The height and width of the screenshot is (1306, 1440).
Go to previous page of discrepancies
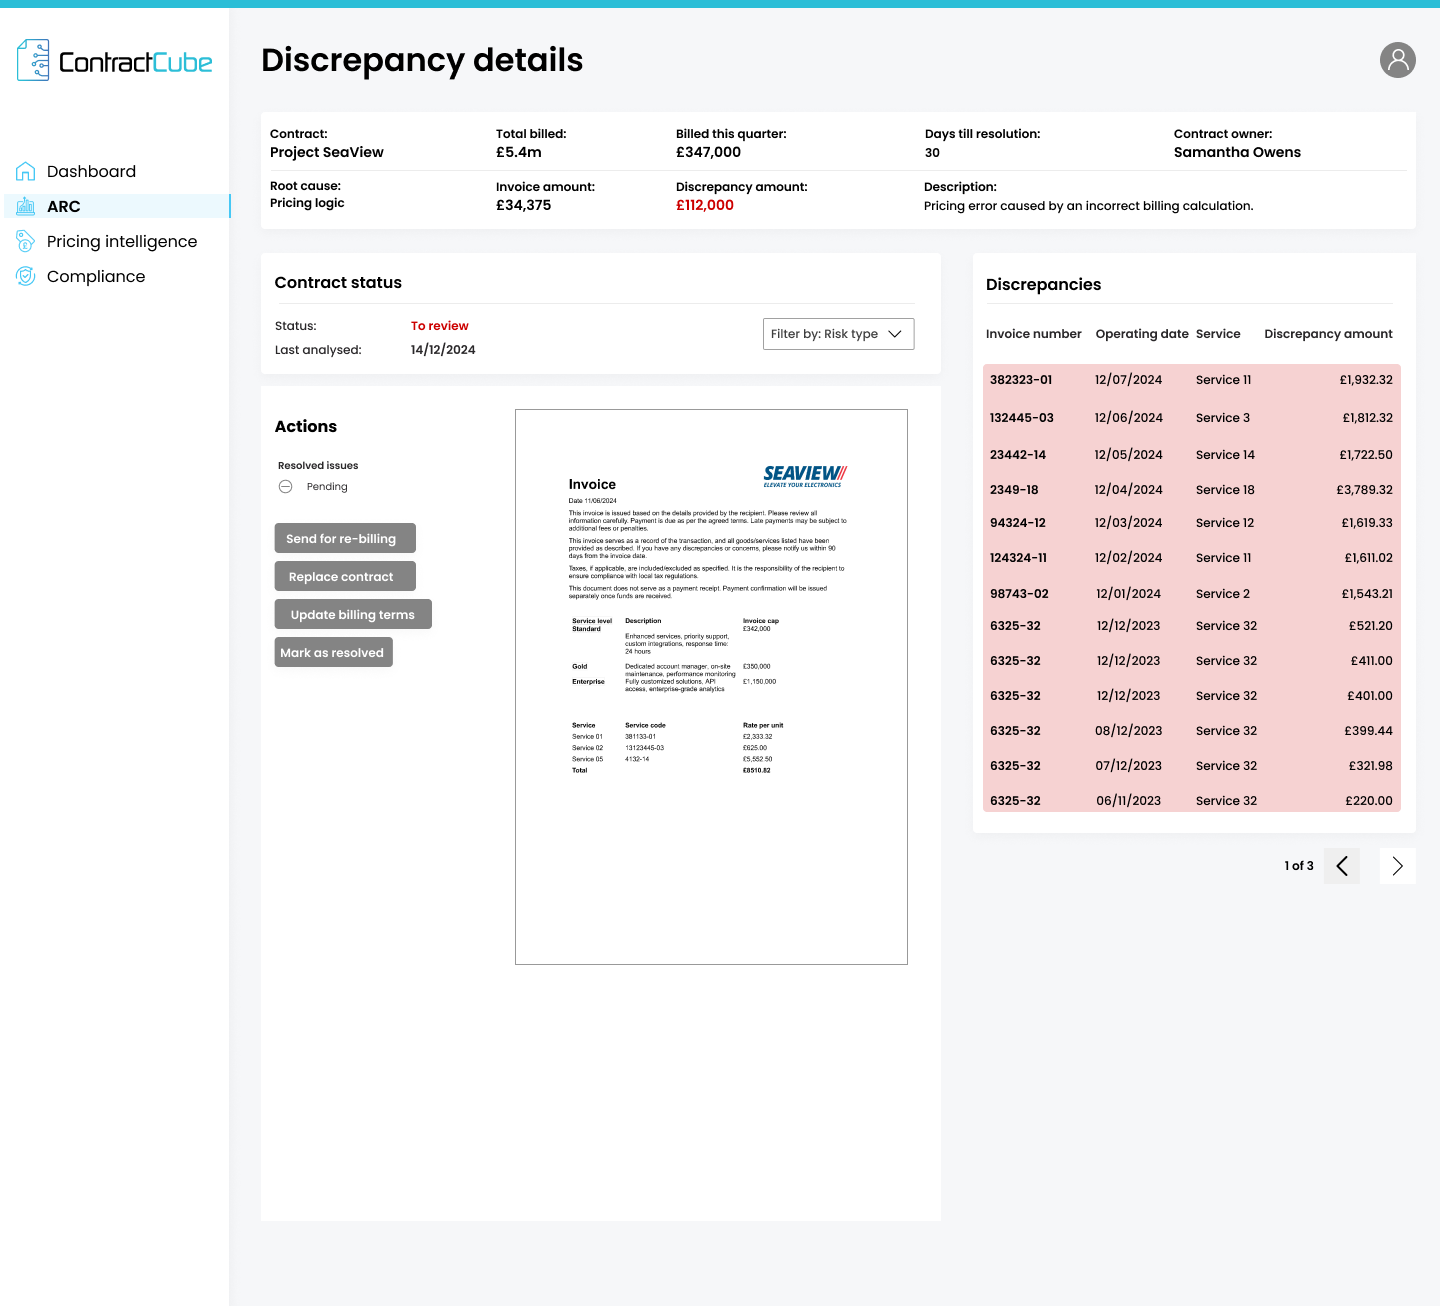[1342, 866]
